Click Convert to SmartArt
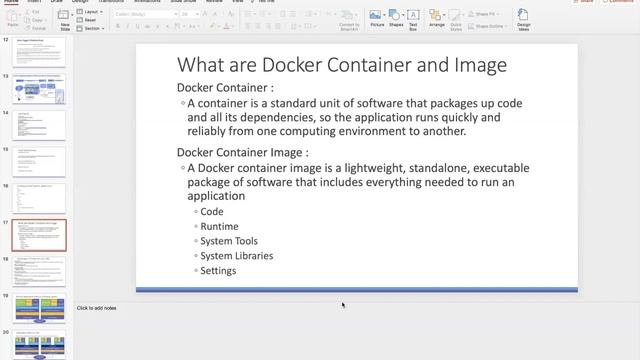The width and height of the screenshot is (640, 360). click(x=349, y=20)
